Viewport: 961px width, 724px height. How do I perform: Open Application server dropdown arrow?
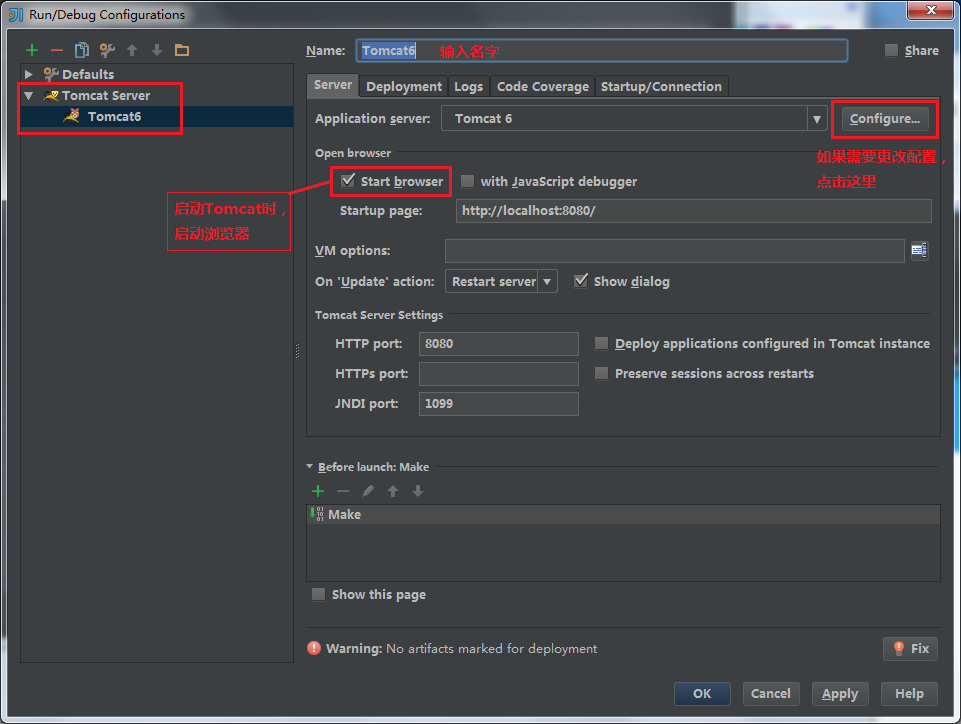coord(817,118)
